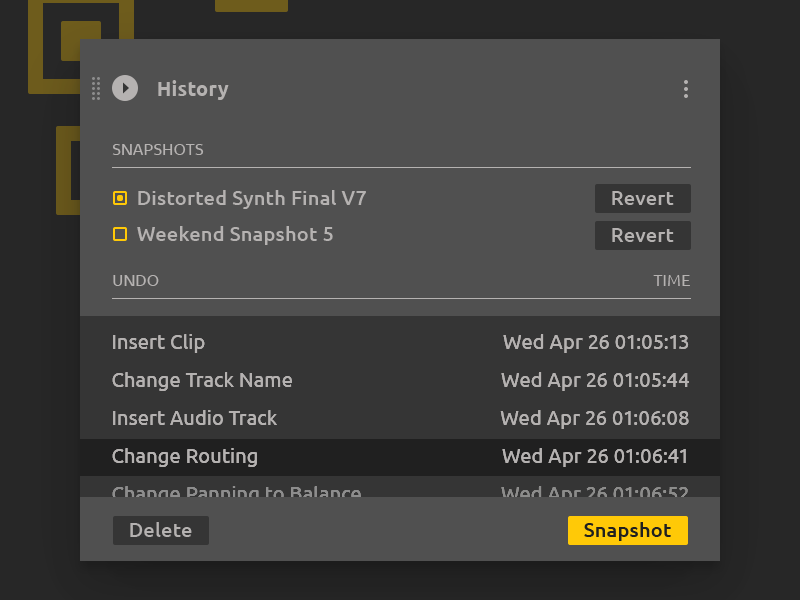The width and height of the screenshot is (800, 600).
Task: Select the SNAPSHOTS section header
Action: click(157, 149)
